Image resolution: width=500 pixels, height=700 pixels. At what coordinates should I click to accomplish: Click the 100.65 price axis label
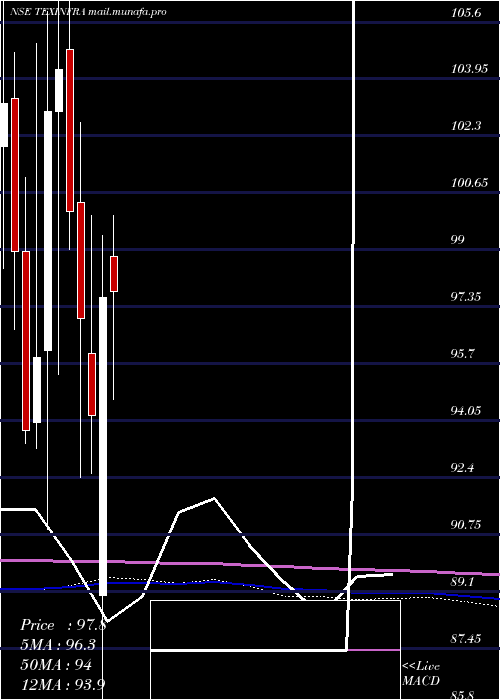469,183
